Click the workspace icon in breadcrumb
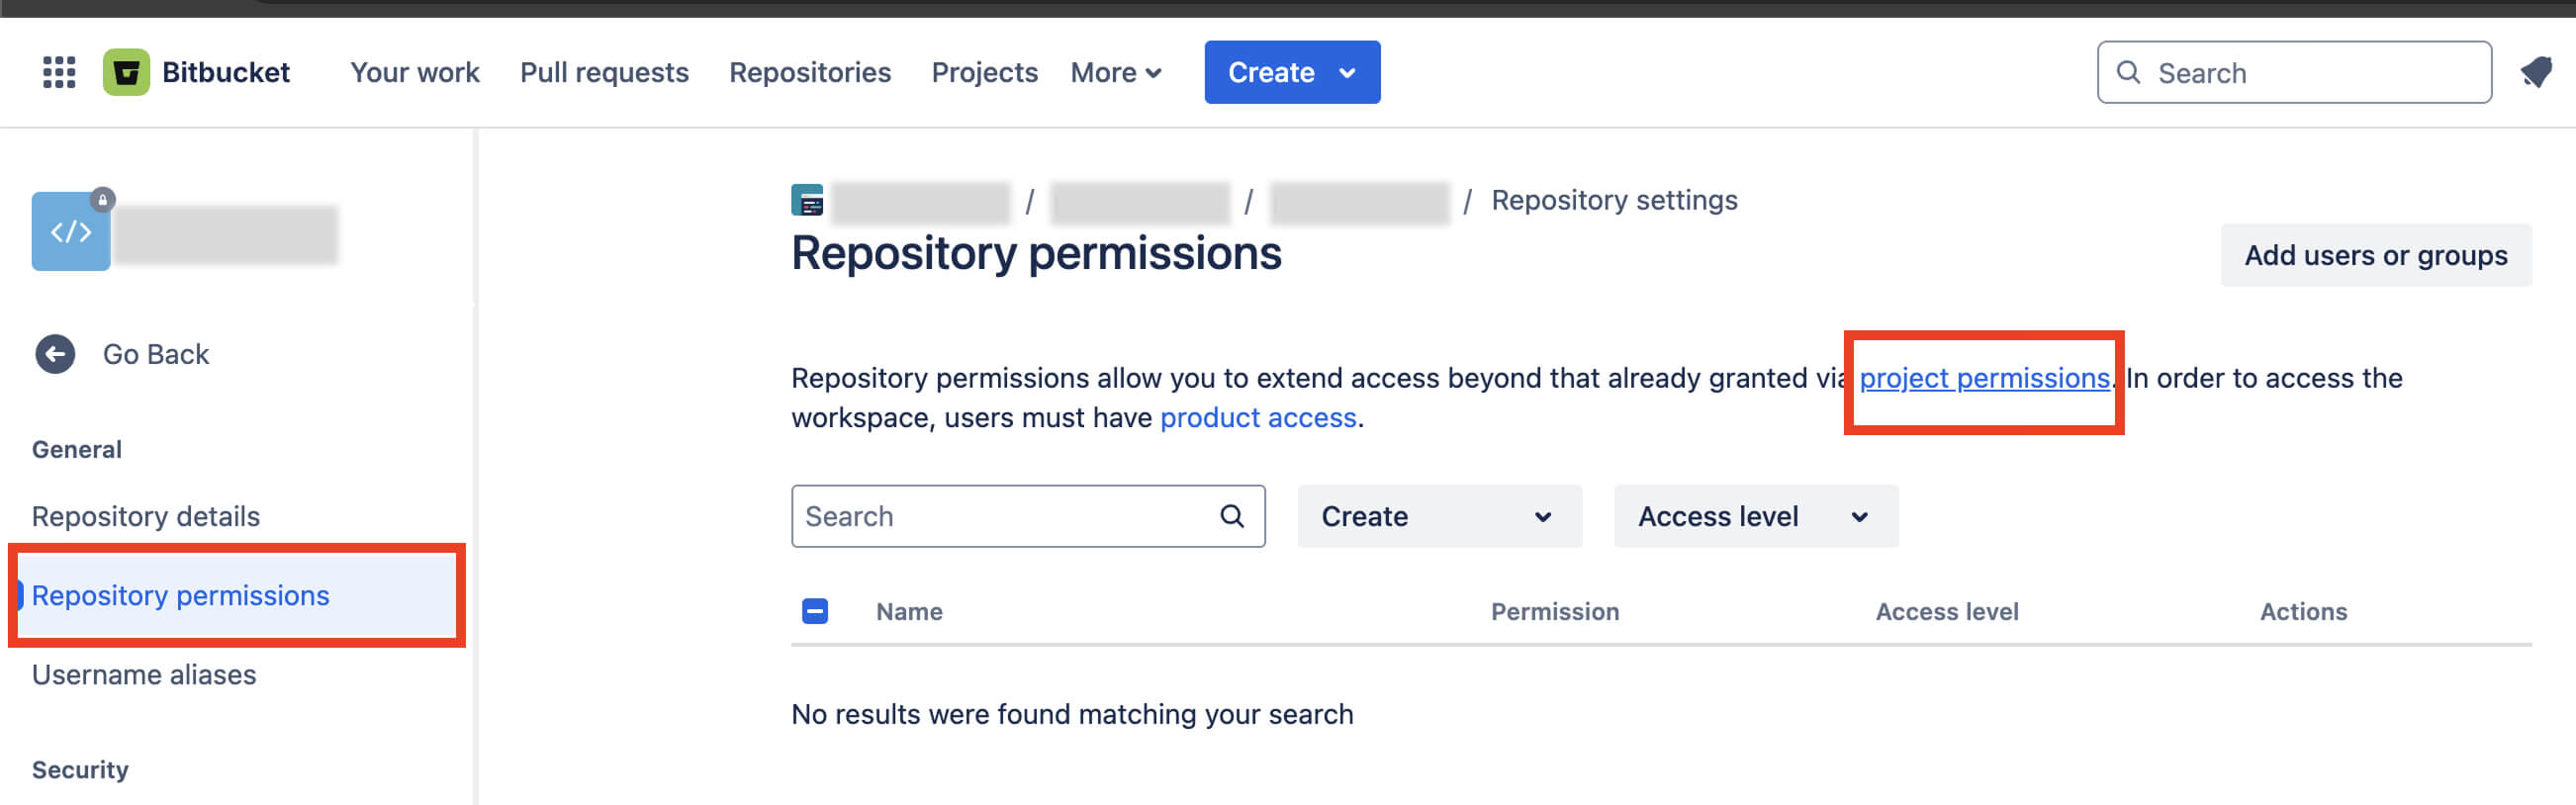 click(807, 200)
